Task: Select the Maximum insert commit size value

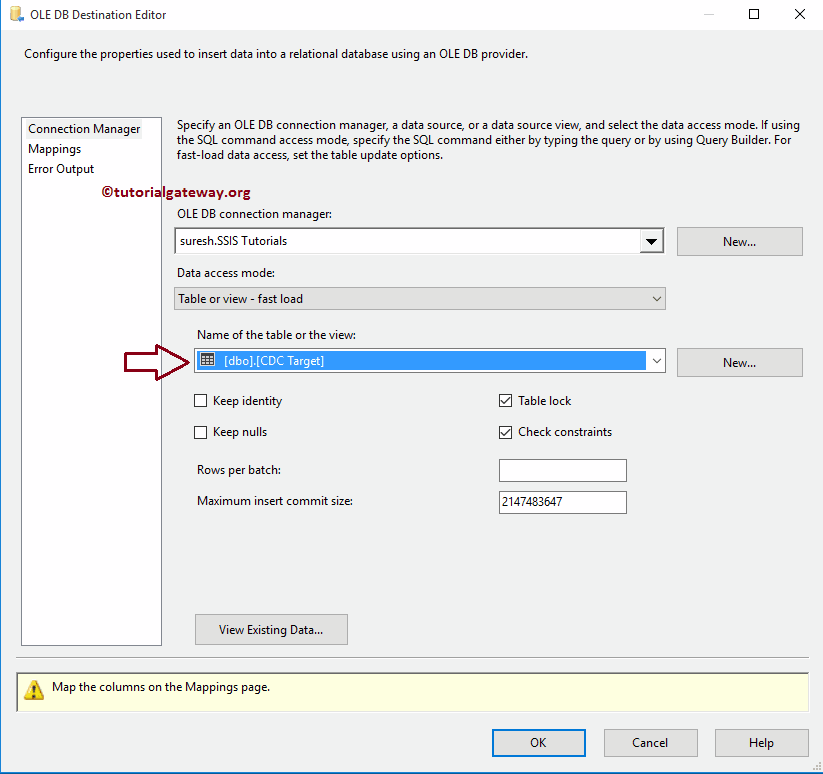Action: pyautogui.click(x=562, y=501)
